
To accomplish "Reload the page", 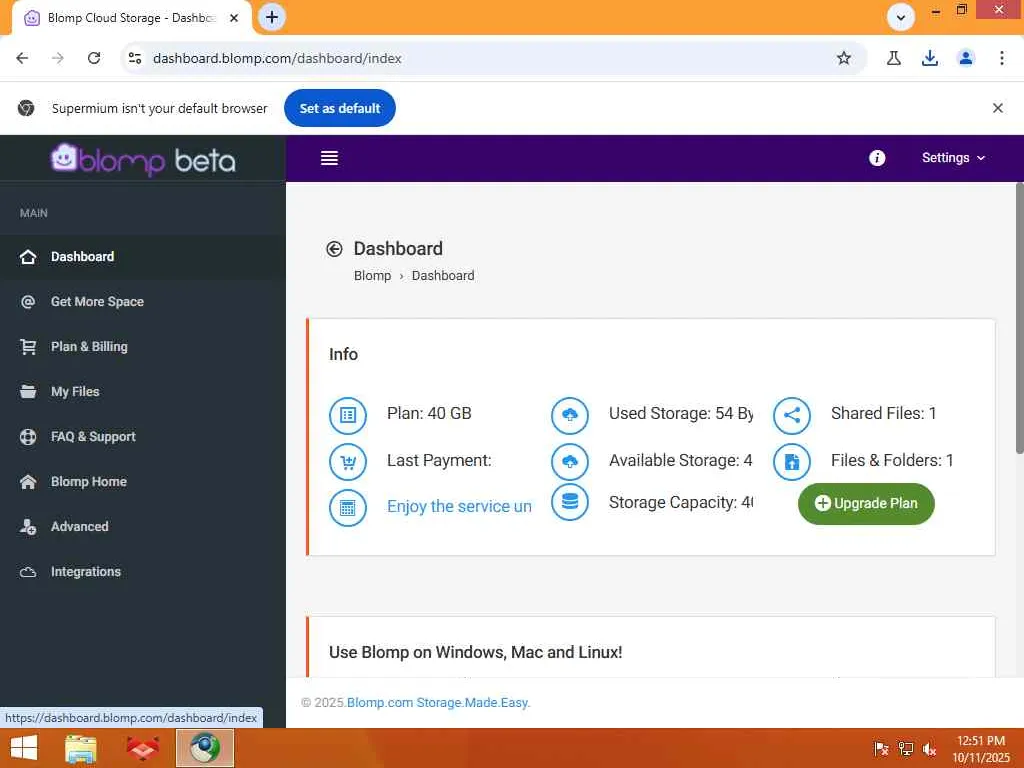I will 94,58.
